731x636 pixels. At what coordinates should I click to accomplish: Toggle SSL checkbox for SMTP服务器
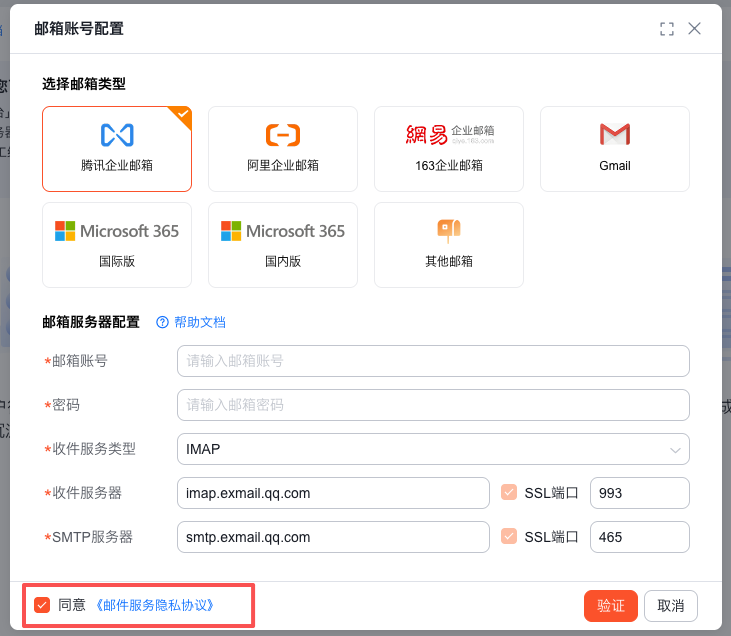pos(509,536)
